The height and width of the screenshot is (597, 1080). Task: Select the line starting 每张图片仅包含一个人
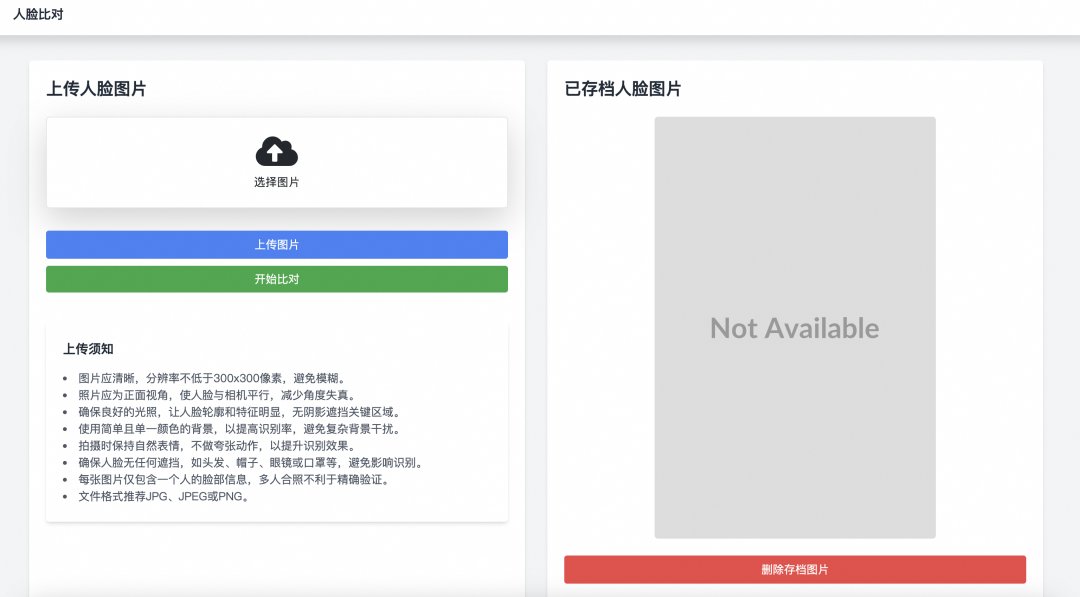[x=236, y=479]
